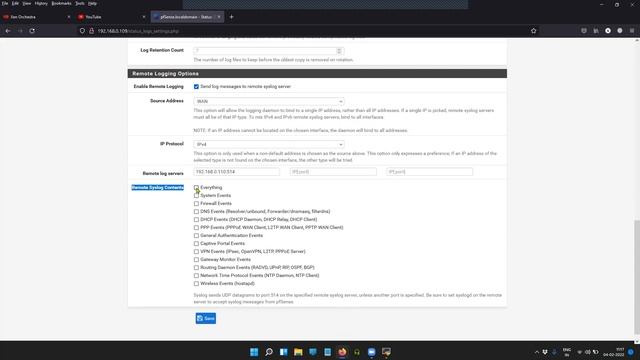Open a new tab with the plus icon
The width and height of the screenshot is (640, 360).
click(x=231, y=17)
